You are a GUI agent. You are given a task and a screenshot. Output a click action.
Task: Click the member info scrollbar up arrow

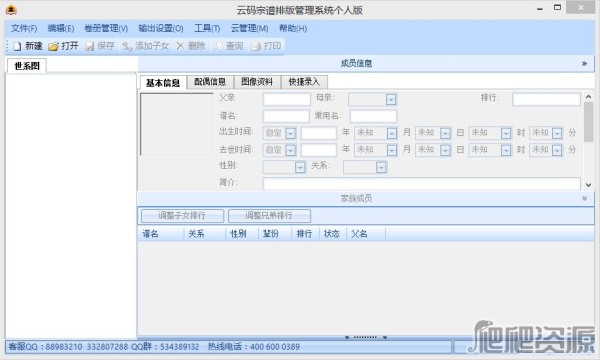click(x=589, y=97)
